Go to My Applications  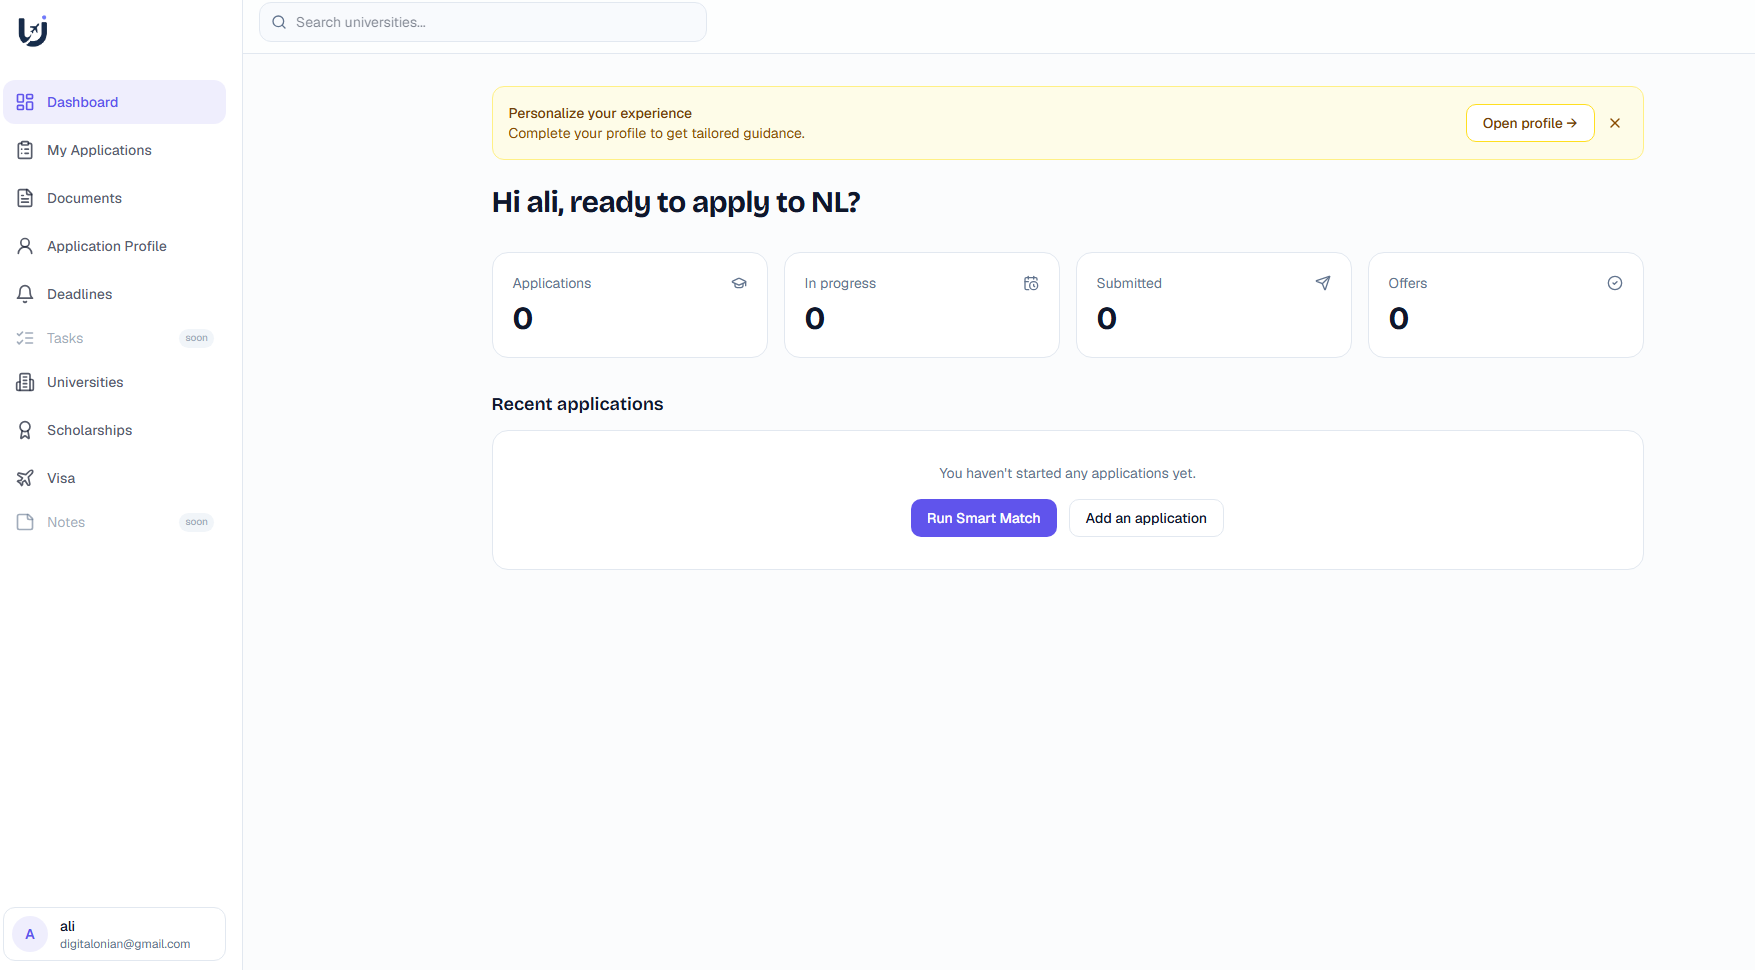(115, 150)
